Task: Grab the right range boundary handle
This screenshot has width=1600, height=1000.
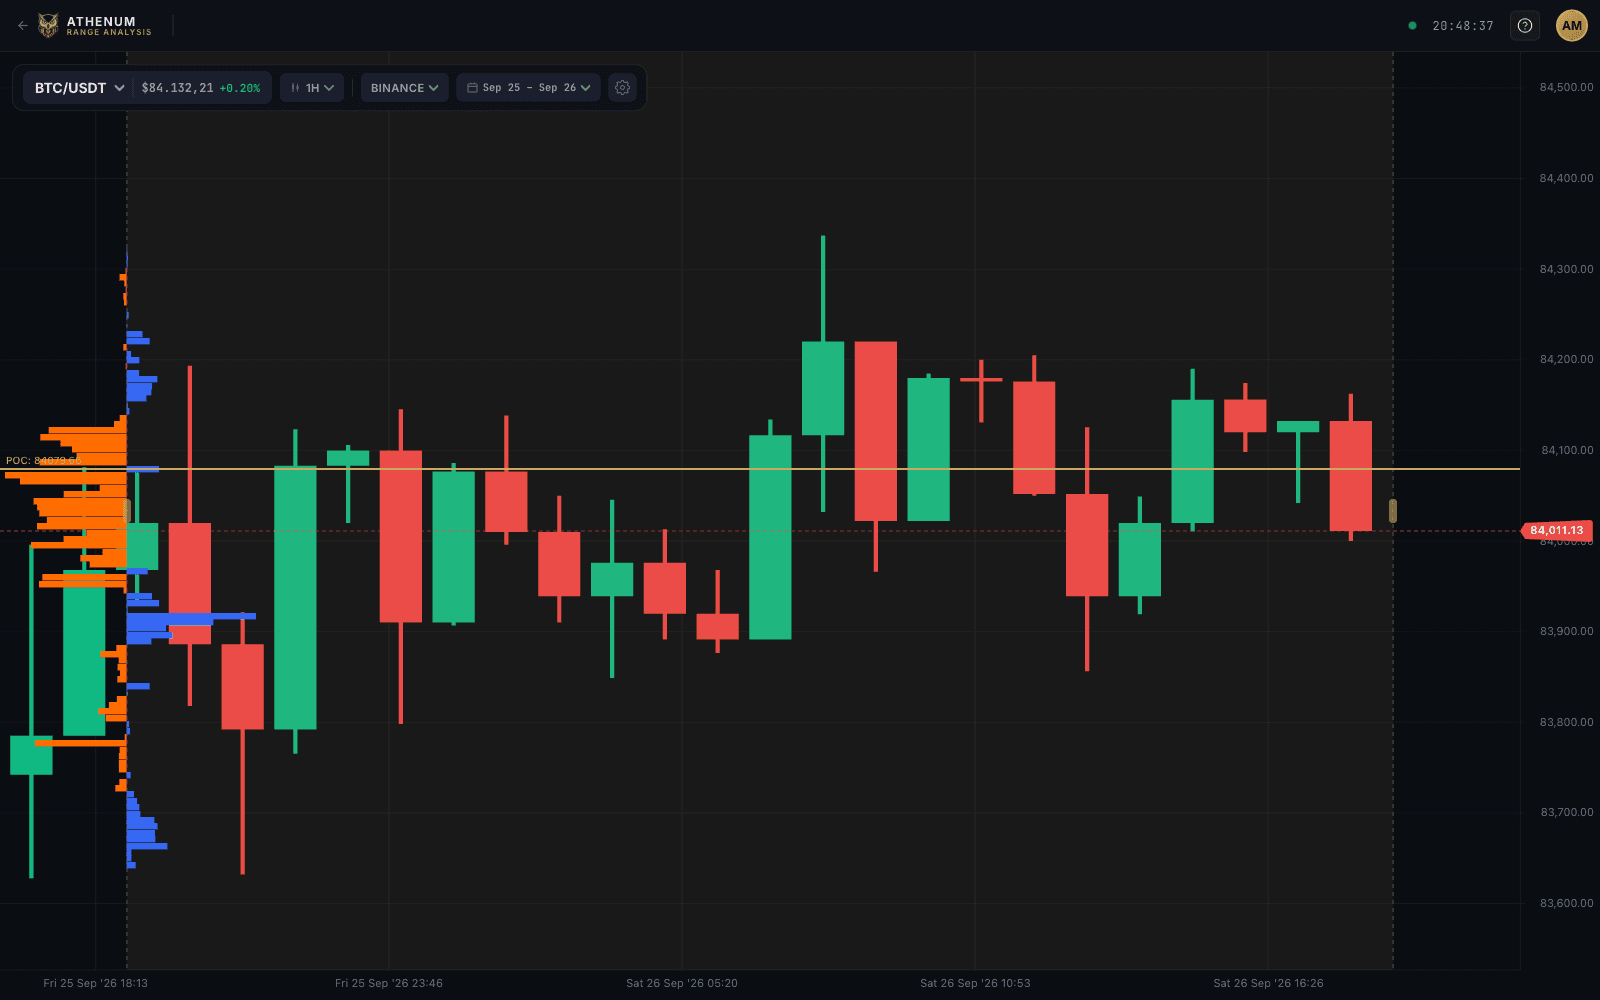Action: pyautogui.click(x=1392, y=511)
